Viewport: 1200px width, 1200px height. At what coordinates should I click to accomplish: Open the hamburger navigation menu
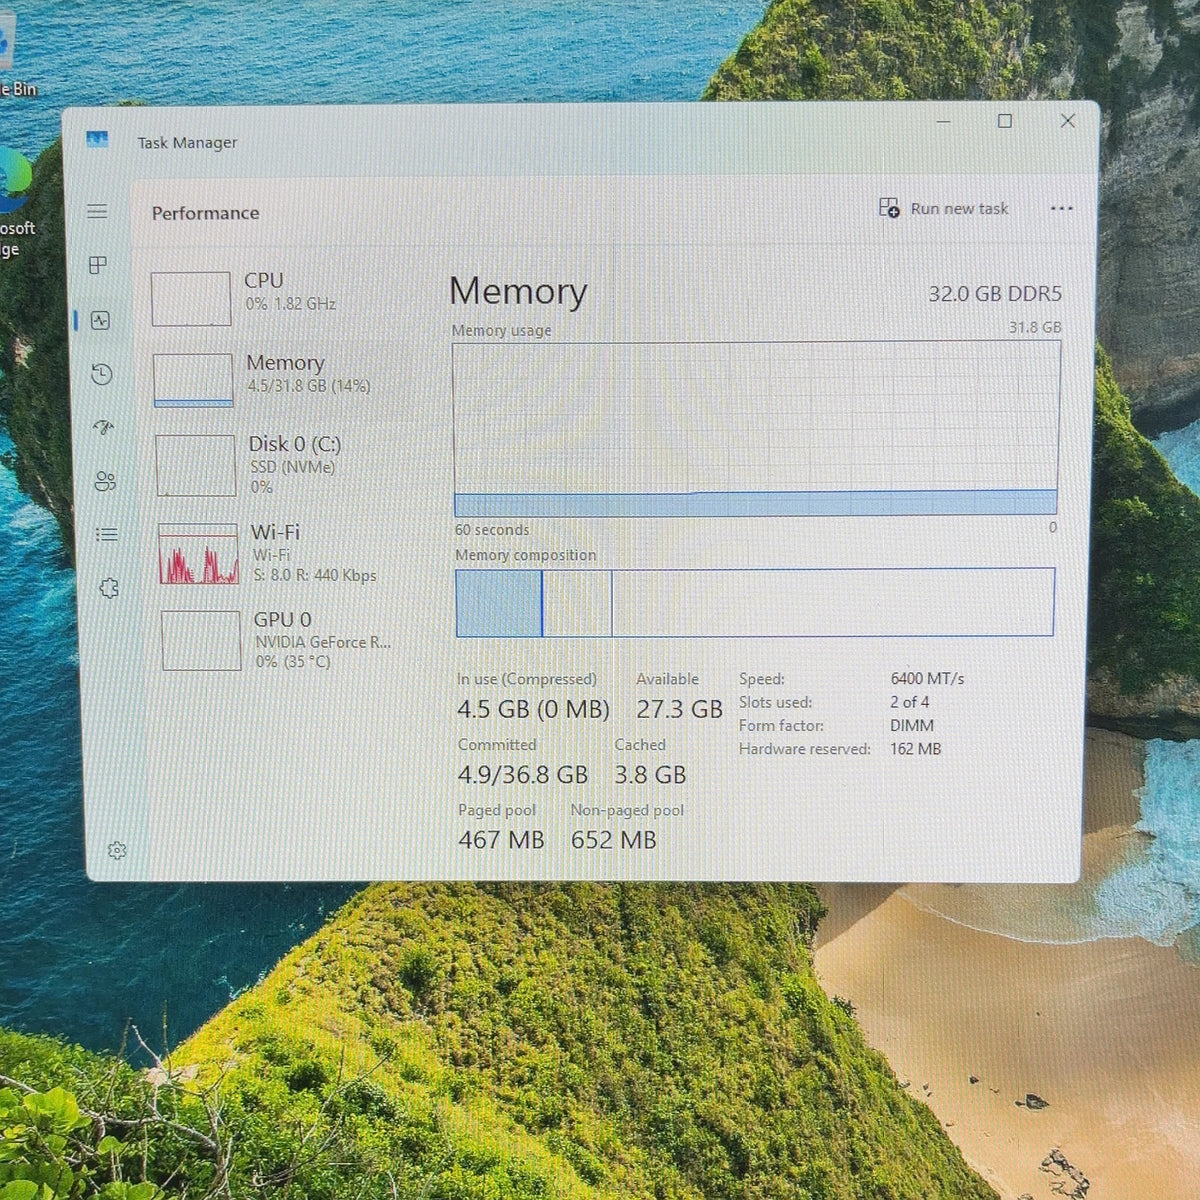coord(97,211)
